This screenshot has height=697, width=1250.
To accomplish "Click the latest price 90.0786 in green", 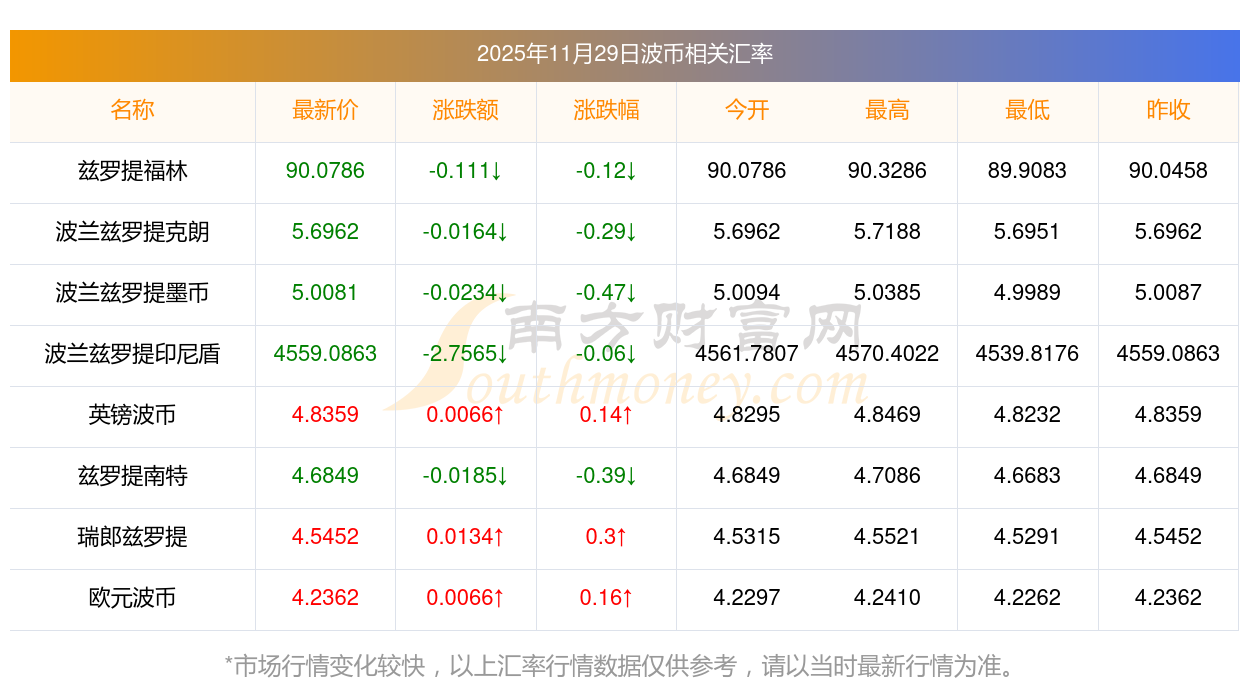I will pos(325,171).
